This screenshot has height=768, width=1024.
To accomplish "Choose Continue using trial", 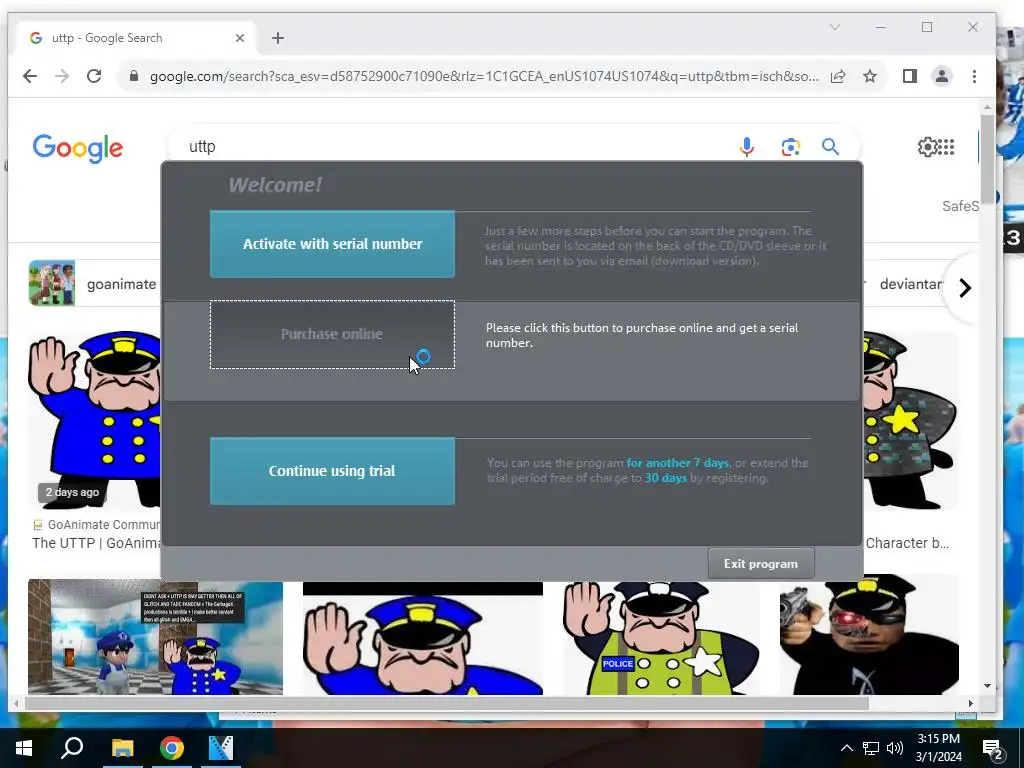I will pyautogui.click(x=332, y=471).
